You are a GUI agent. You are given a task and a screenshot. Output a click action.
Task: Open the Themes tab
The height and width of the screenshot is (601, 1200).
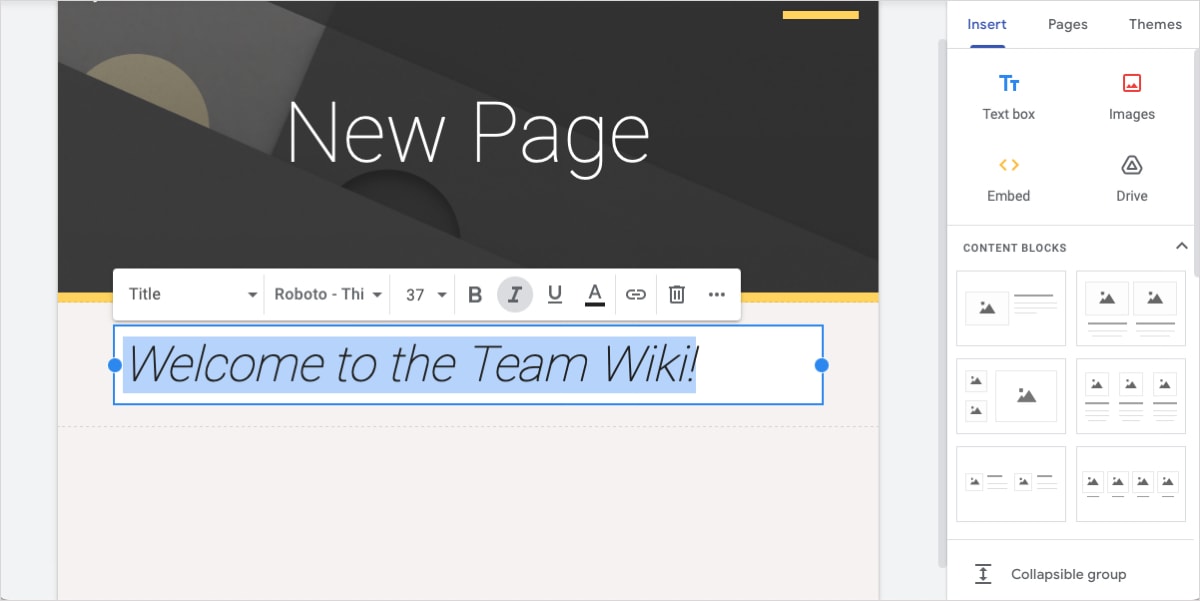(1155, 24)
